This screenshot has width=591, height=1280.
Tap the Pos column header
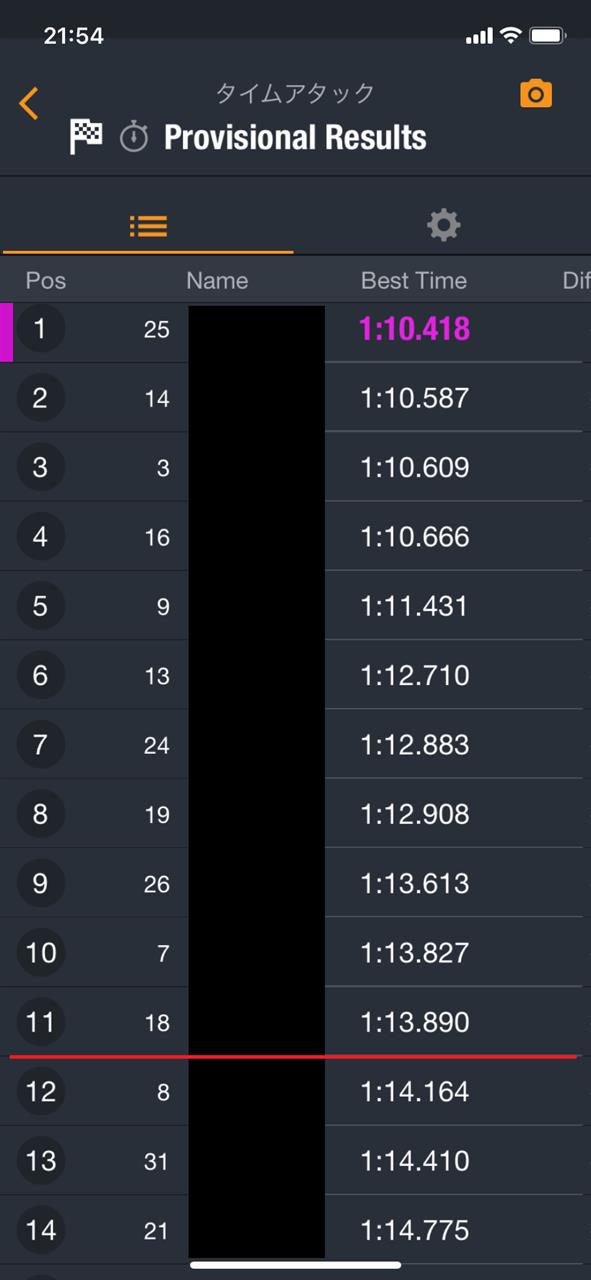pos(45,281)
